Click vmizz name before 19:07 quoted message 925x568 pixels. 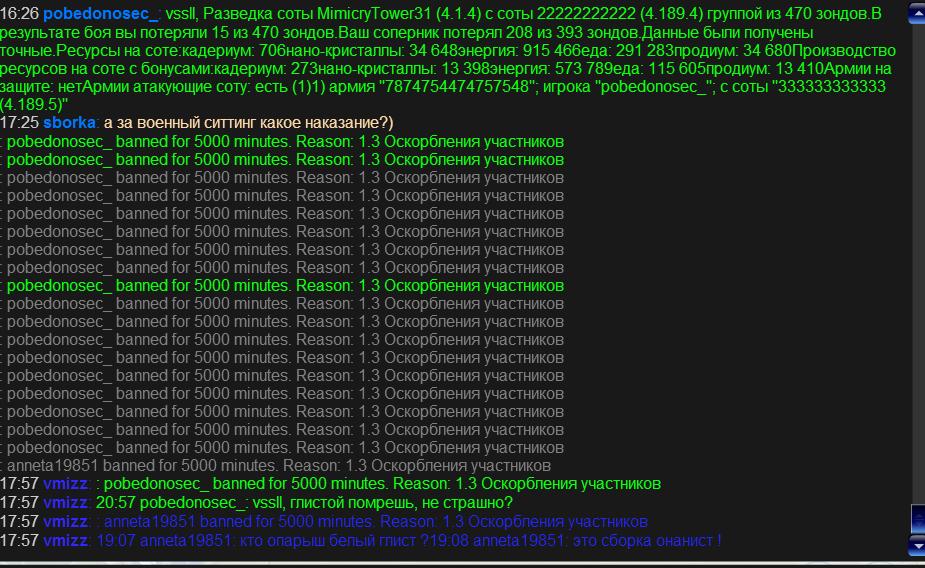66,540
